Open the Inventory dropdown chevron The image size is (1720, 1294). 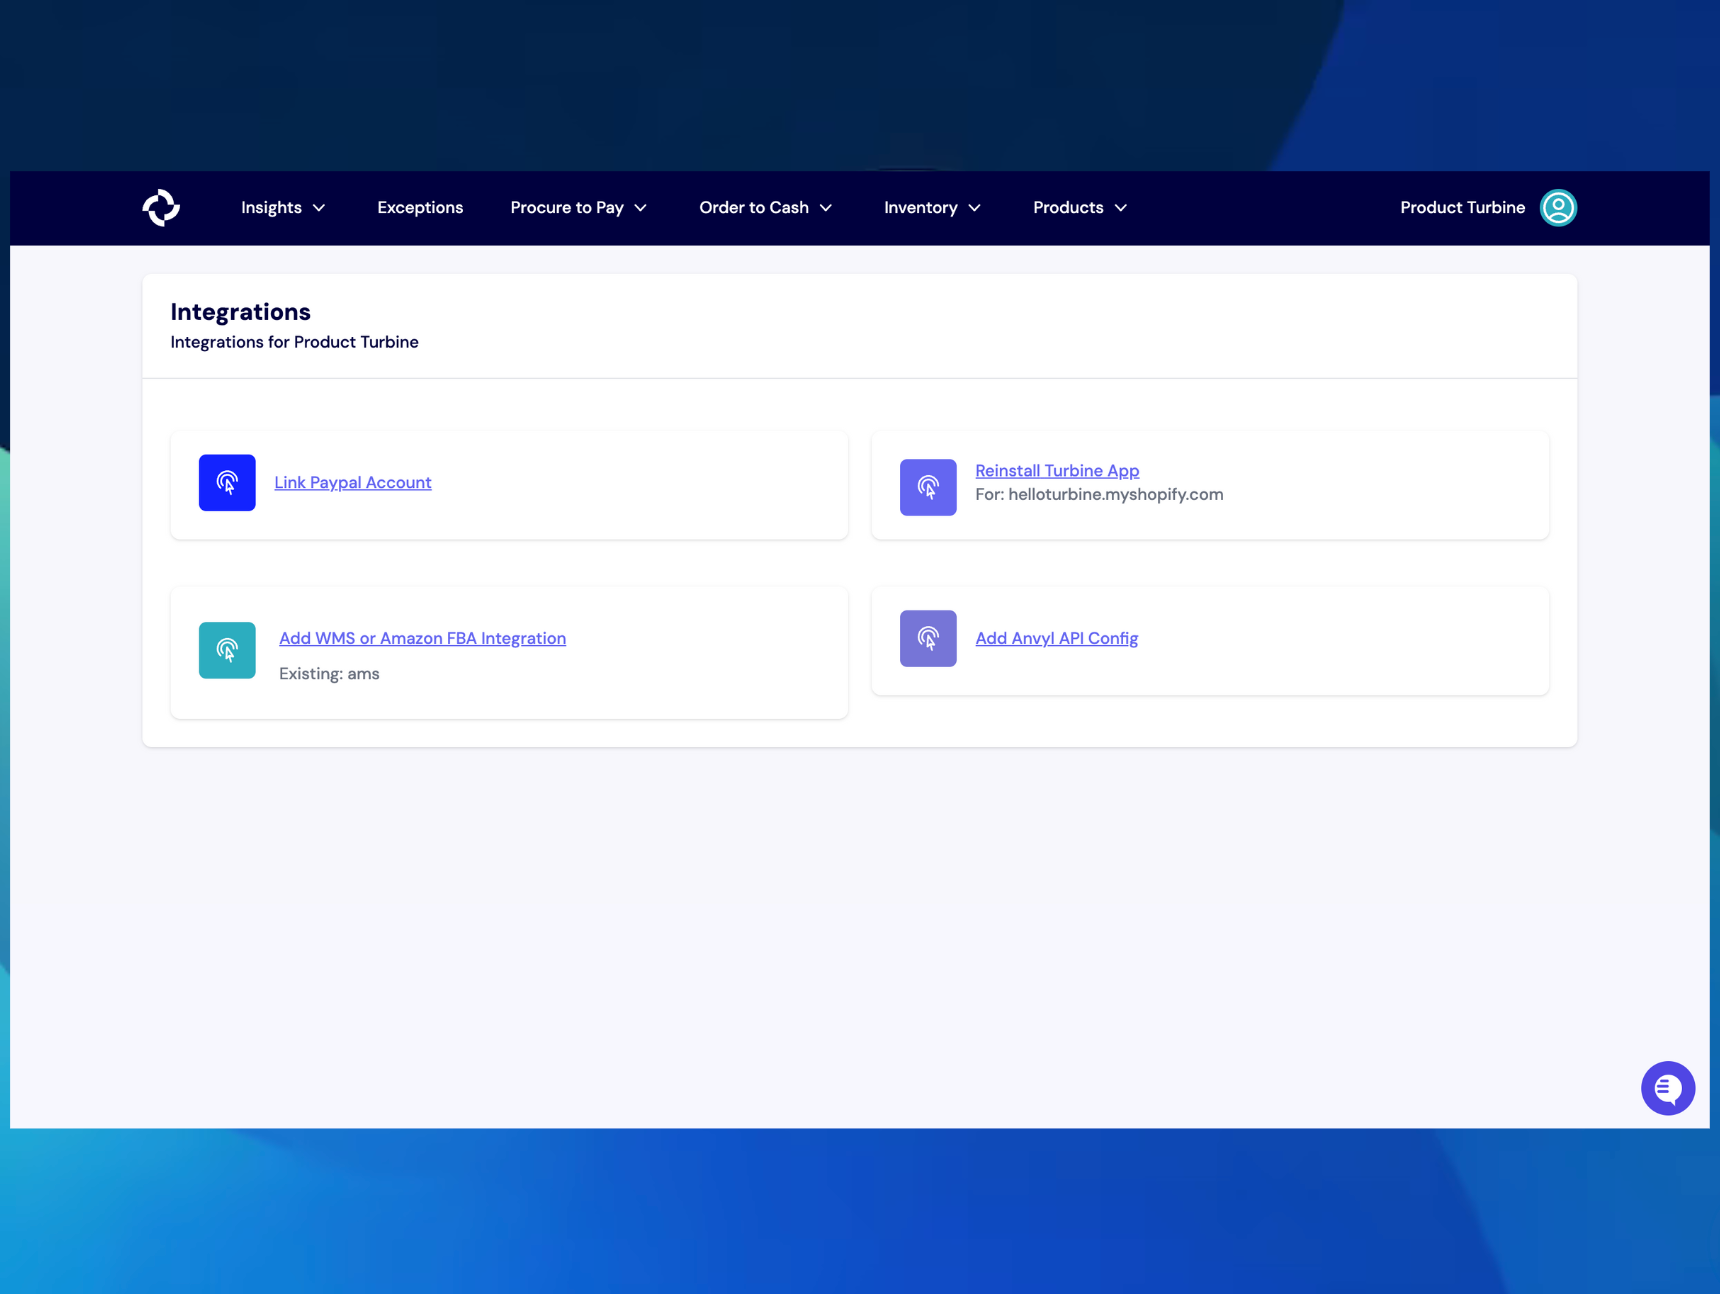click(975, 208)
